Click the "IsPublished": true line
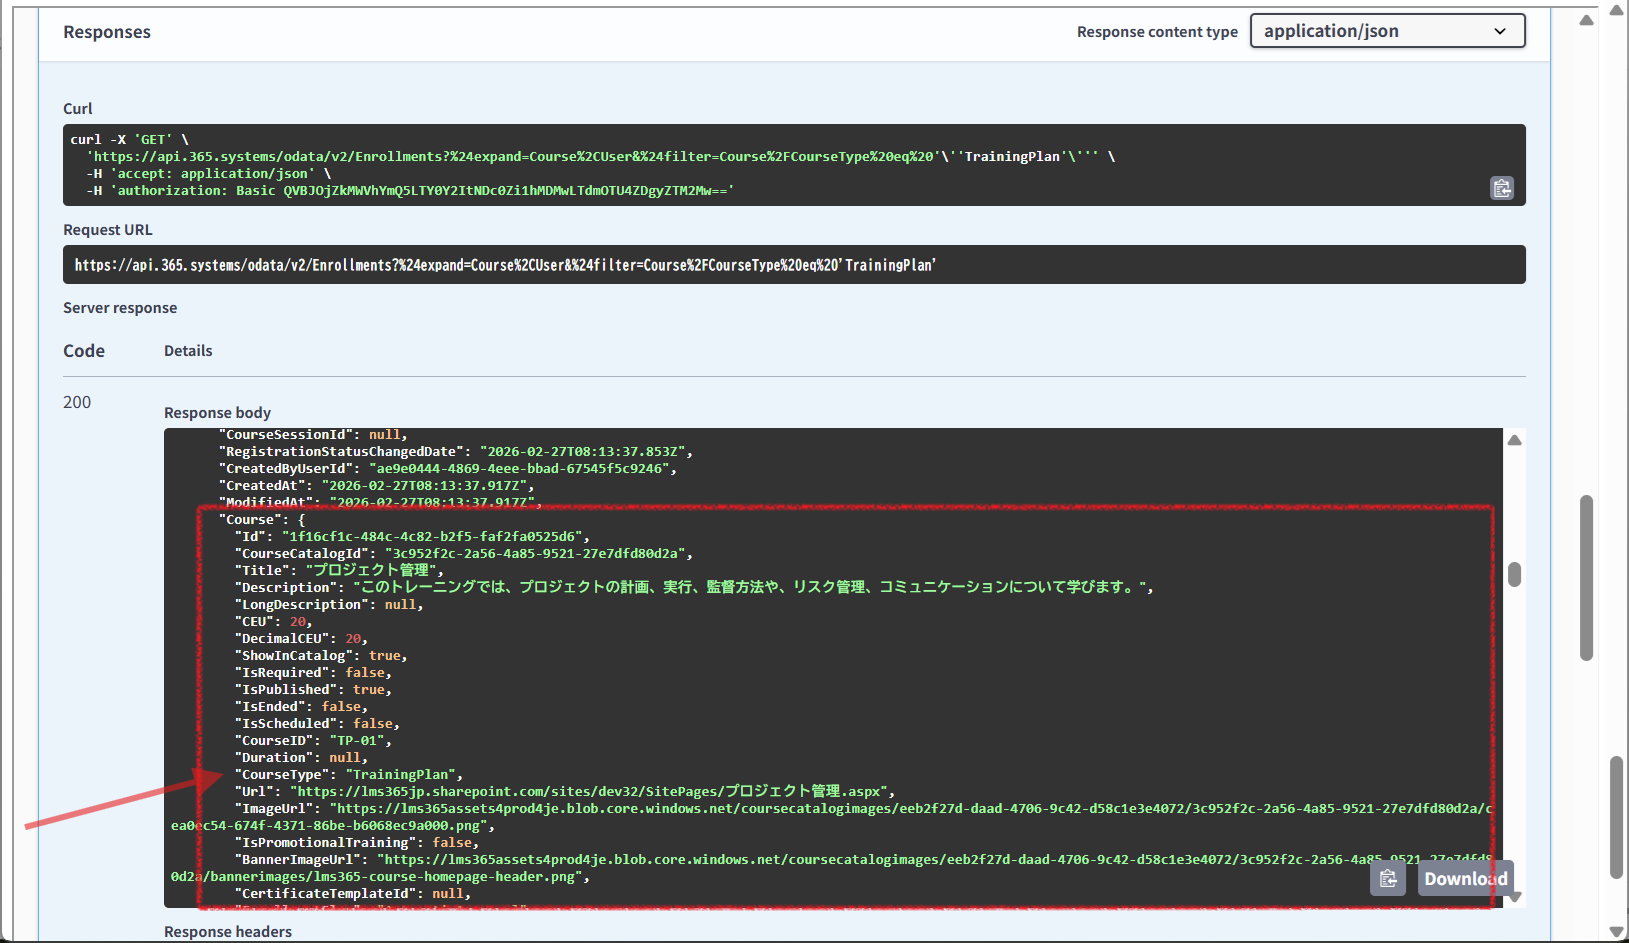This screenshot has height=943, width=1629. (x=313, y=690)
